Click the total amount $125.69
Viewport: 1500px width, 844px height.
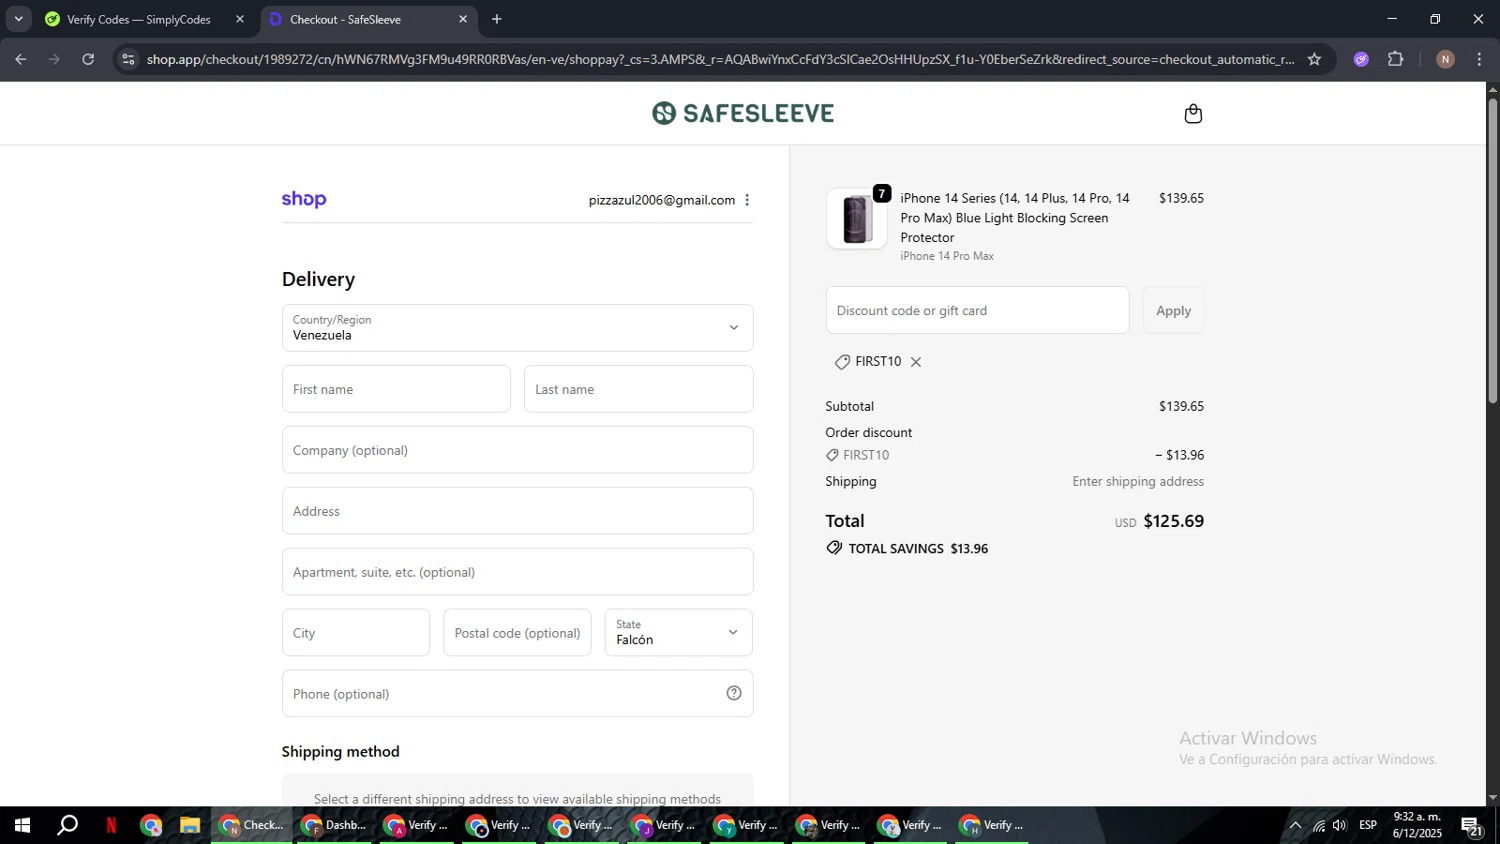pos(1173,521)
